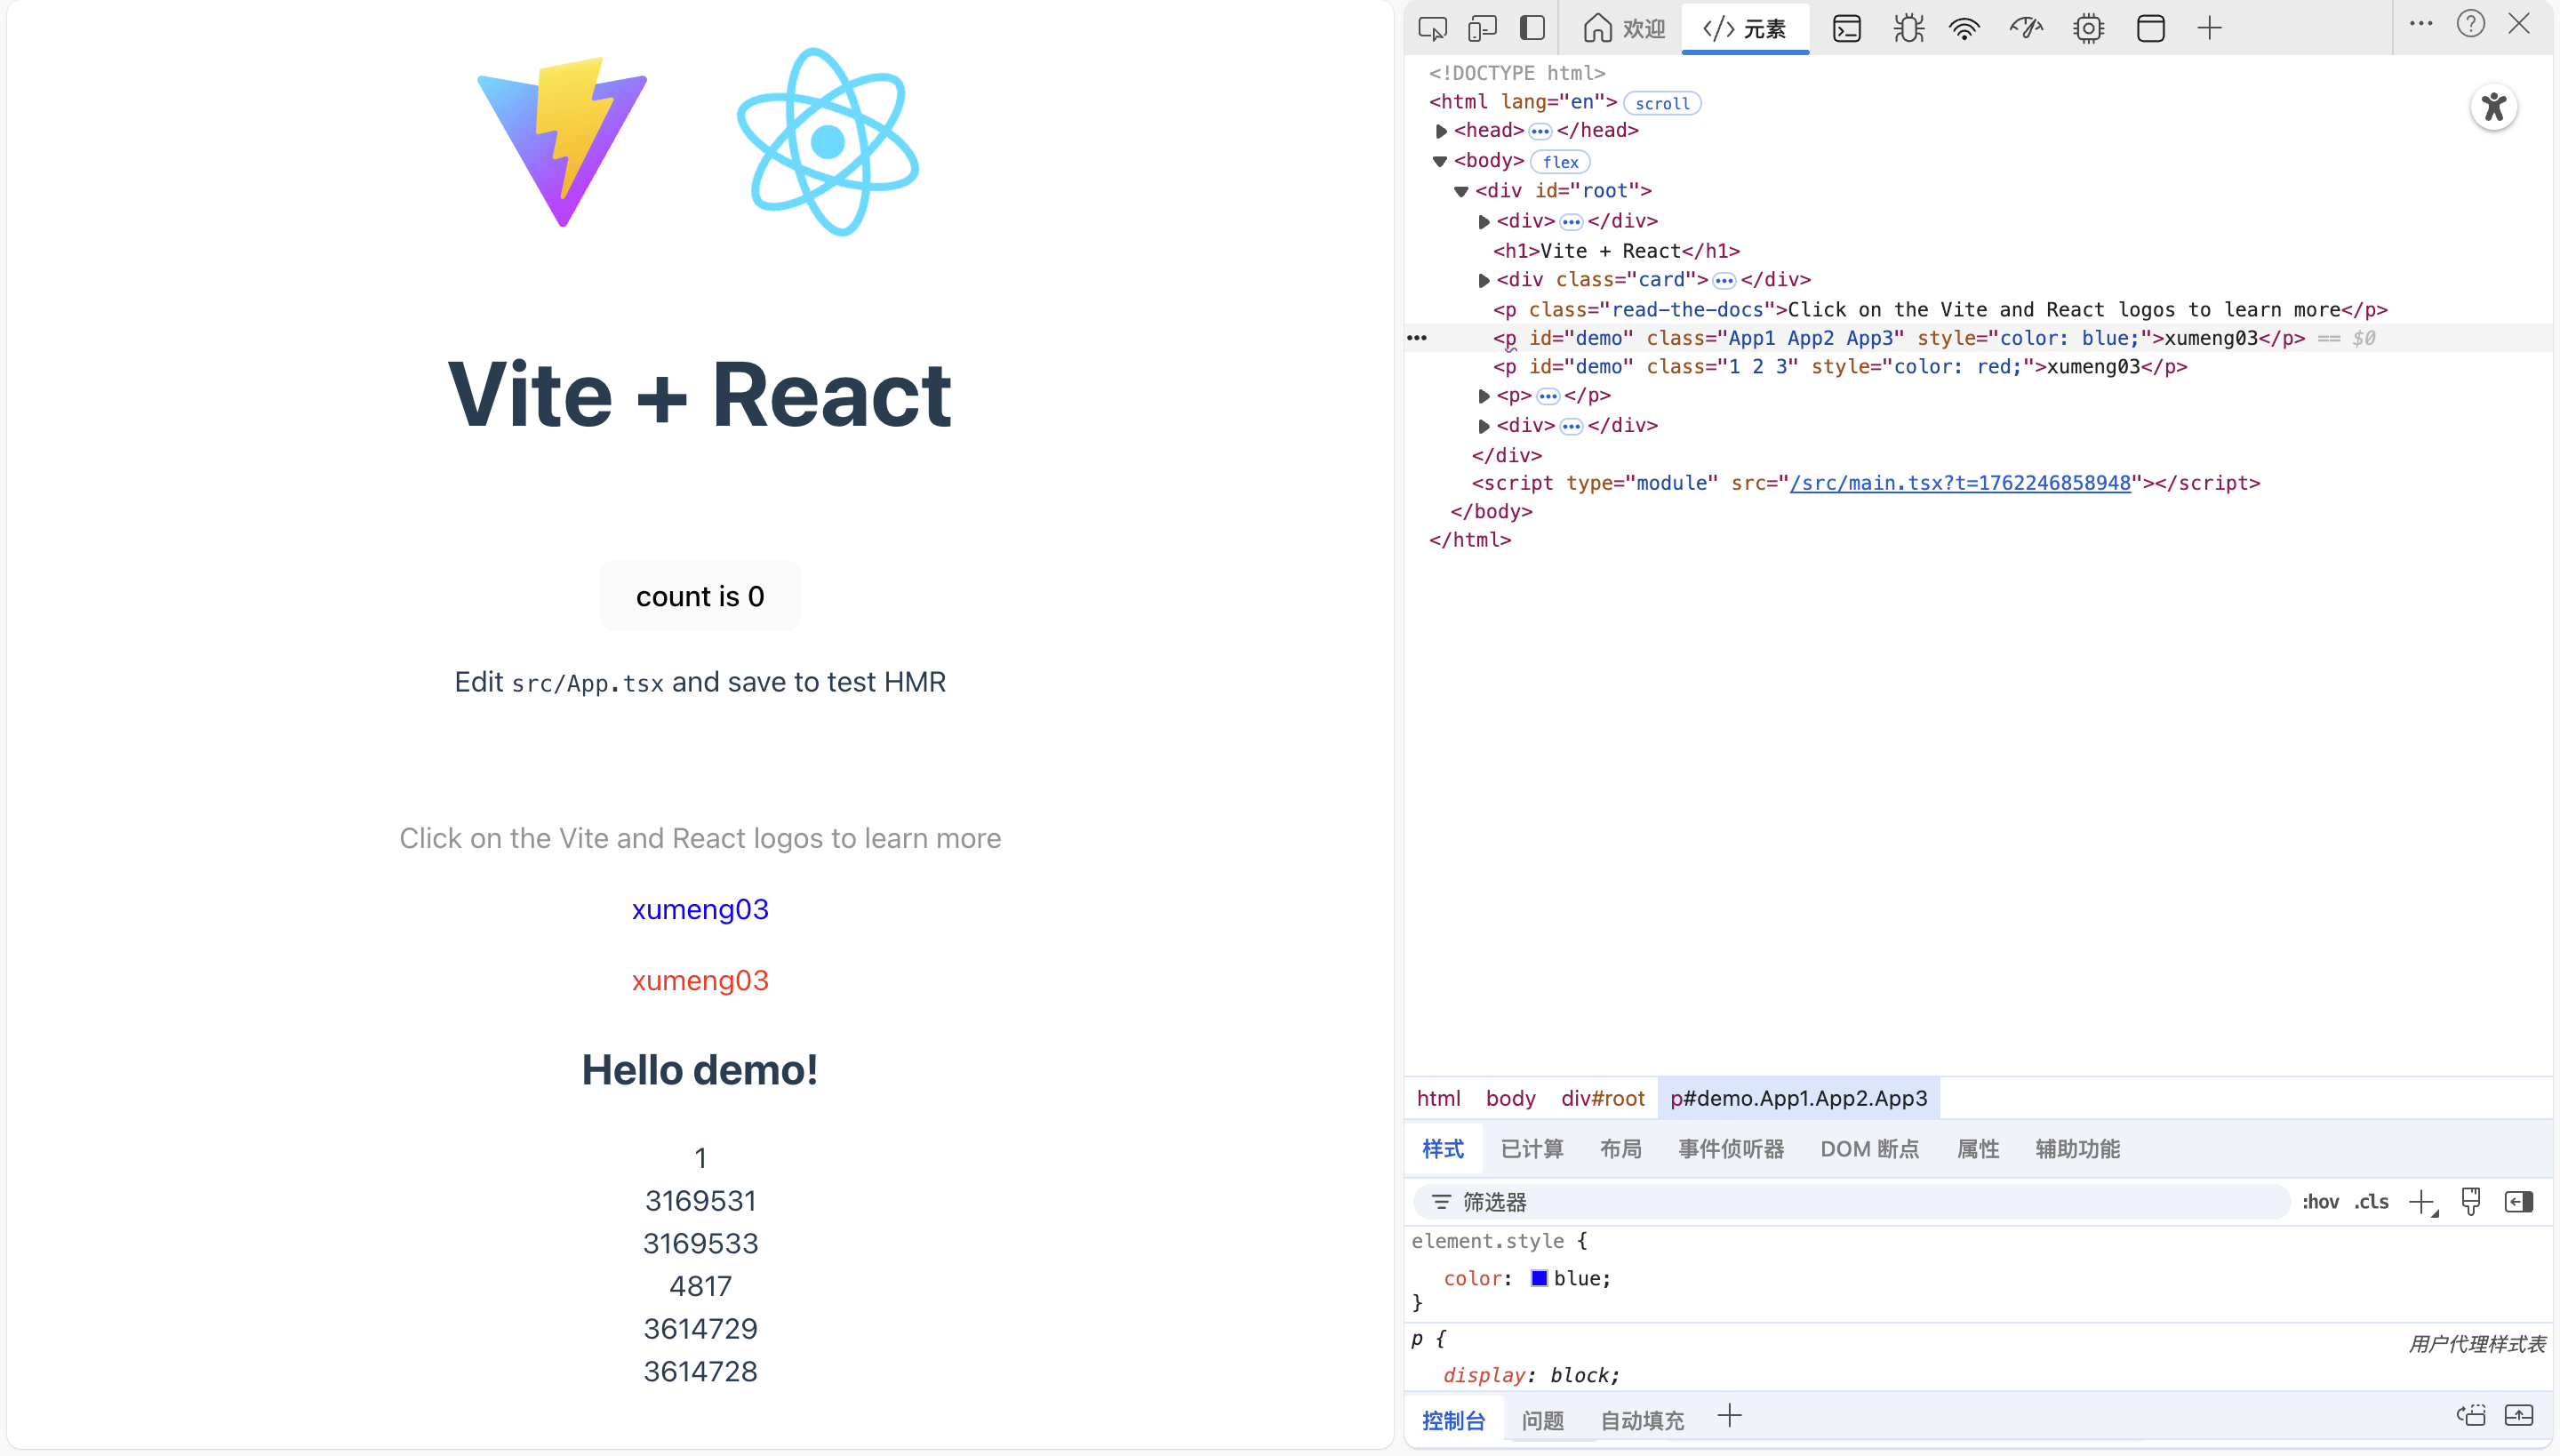Open the /src/main.tsx script link

pos(1959,483)
